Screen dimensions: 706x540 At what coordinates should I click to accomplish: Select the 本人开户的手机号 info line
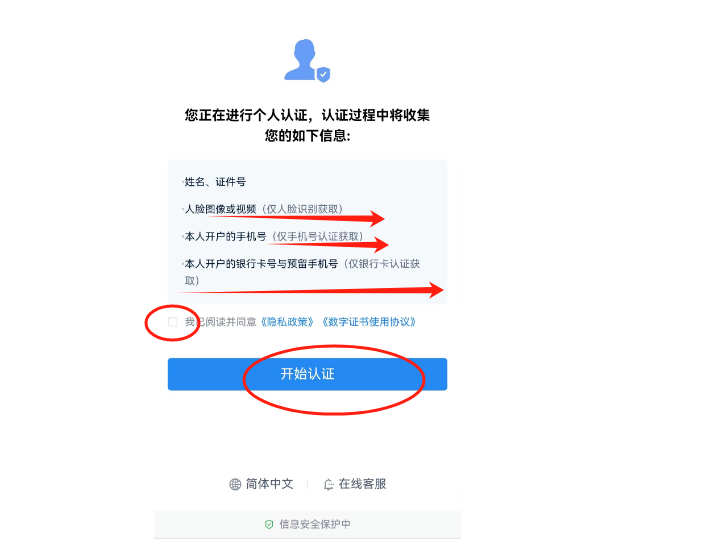pos(274,236)
